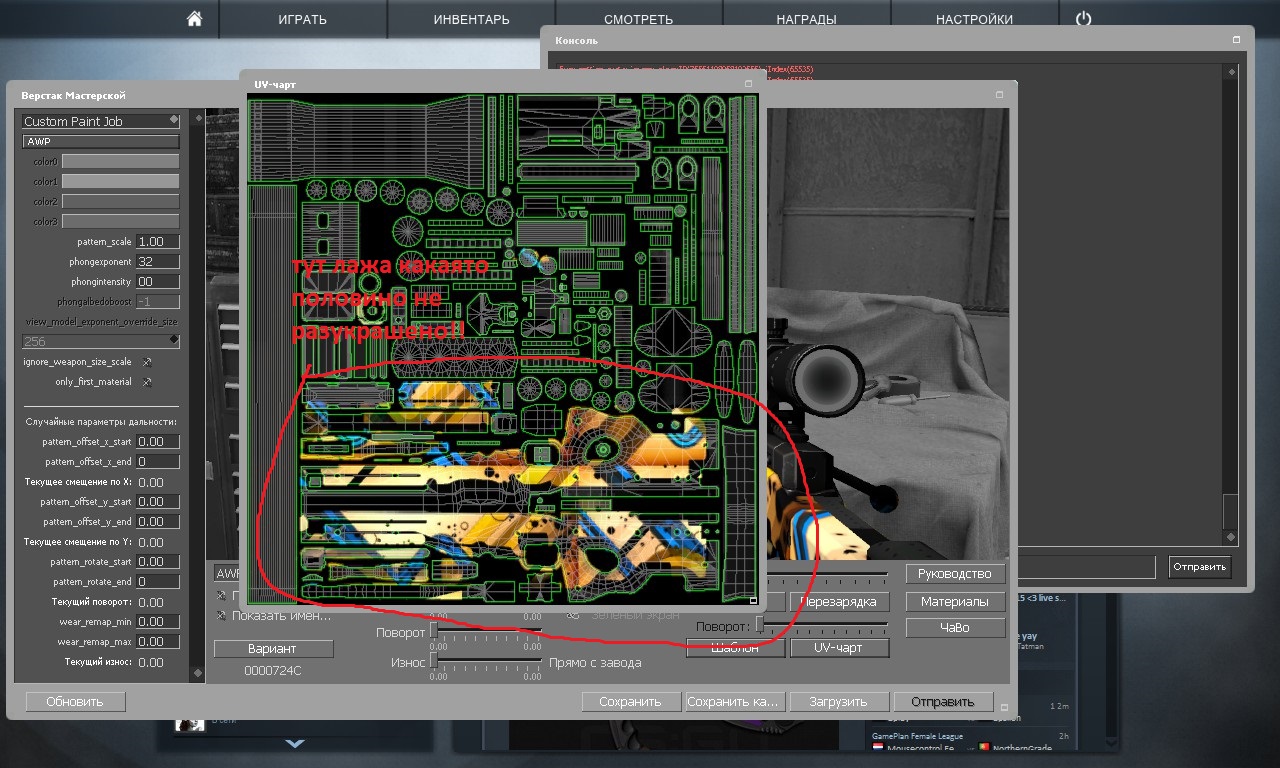Toggle only_first_material checkbox
Screen dimensions: 1280x768
pyautogui.click(x=146, y=382)
